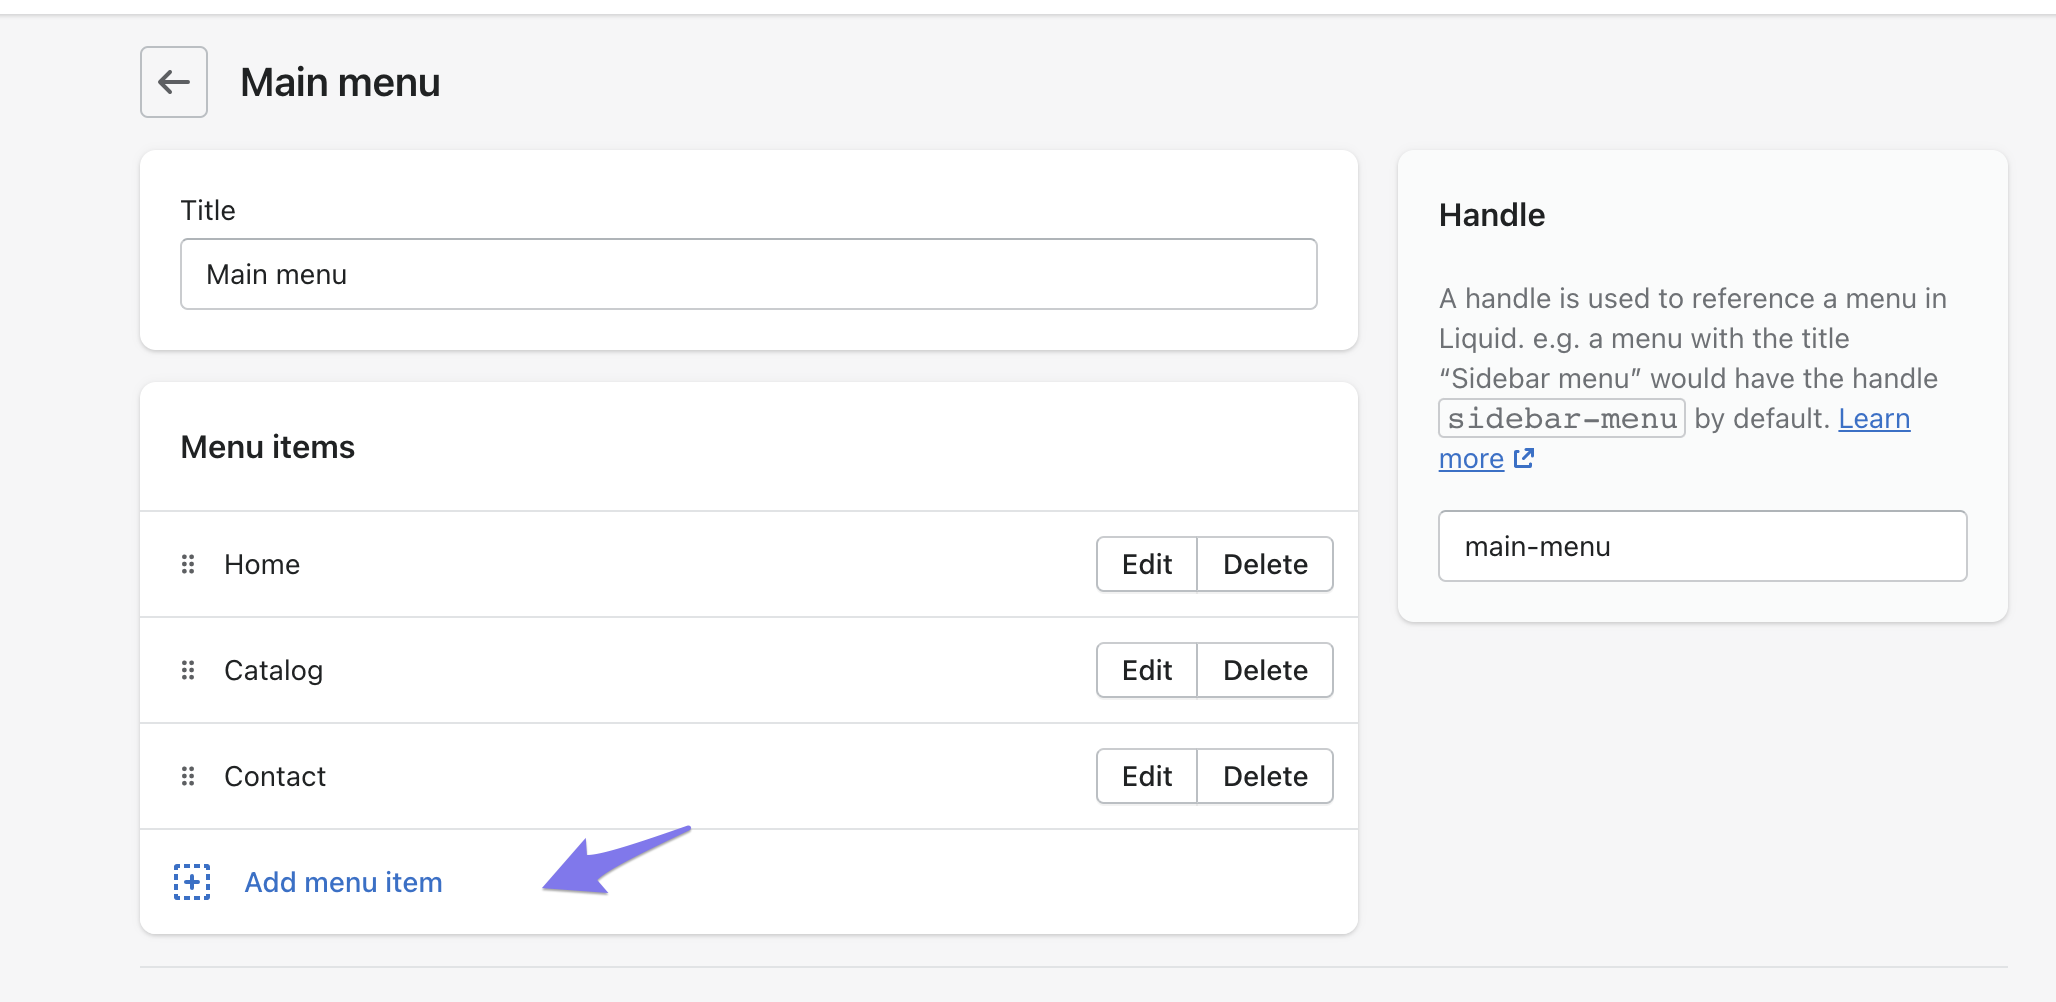Screen dimensions: 2056x1002
Task: Focus the Title input field
Action: (748, 274)
